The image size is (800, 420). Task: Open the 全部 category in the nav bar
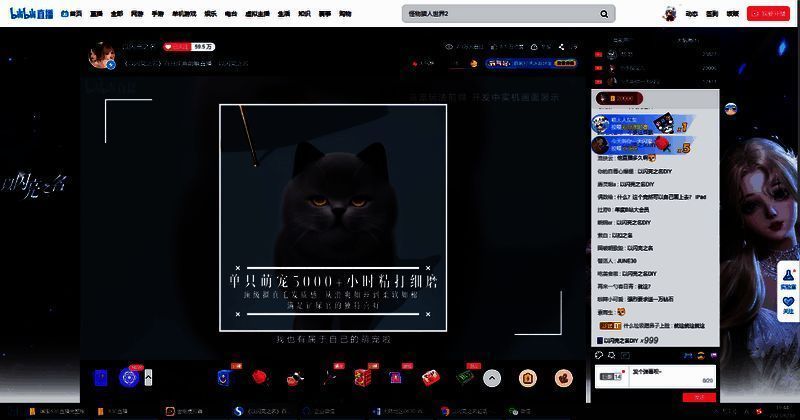click(117, 14)
